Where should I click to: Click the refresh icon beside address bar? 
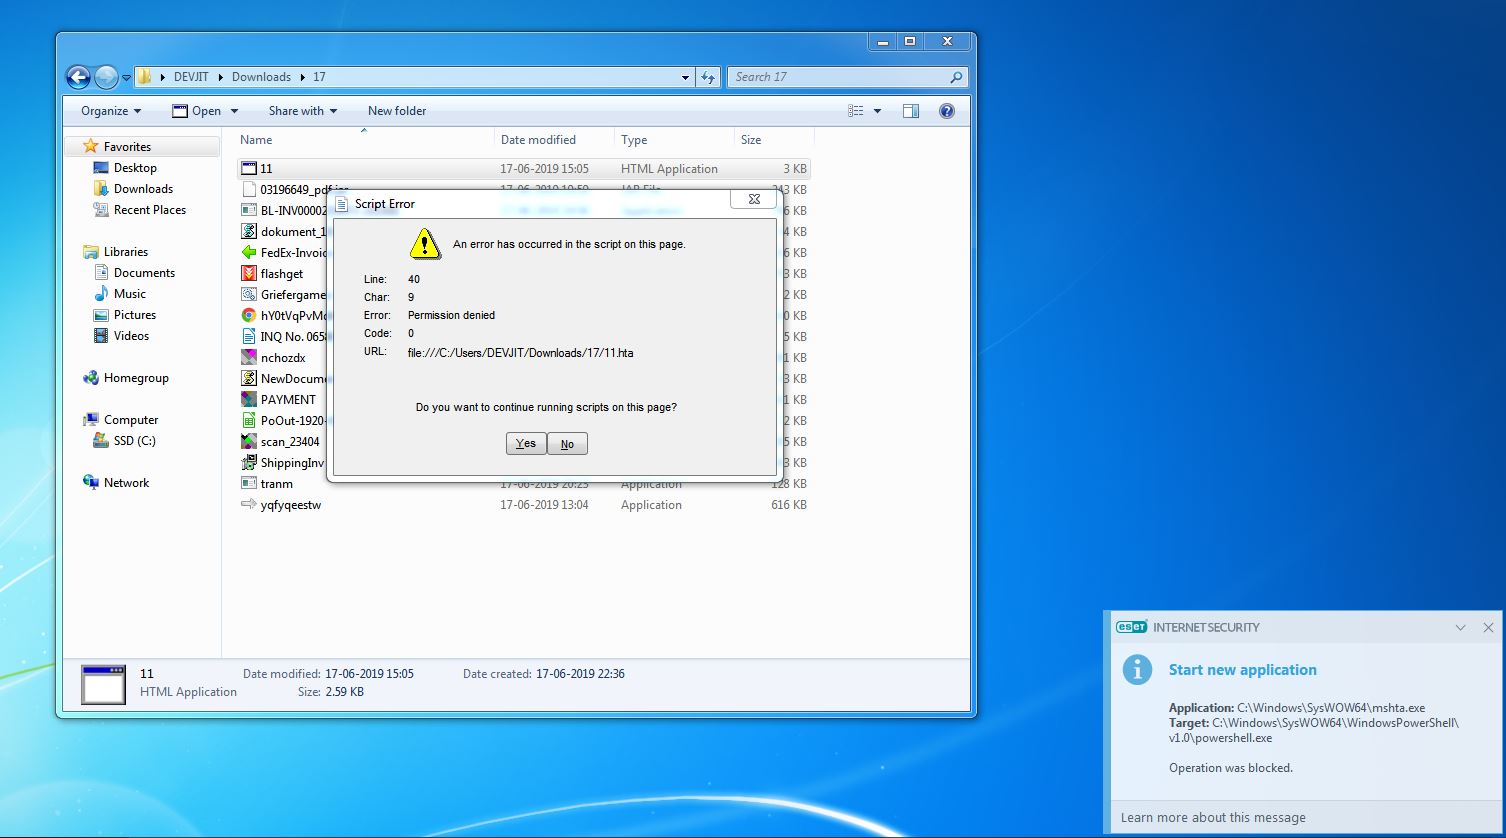point(708,77)
